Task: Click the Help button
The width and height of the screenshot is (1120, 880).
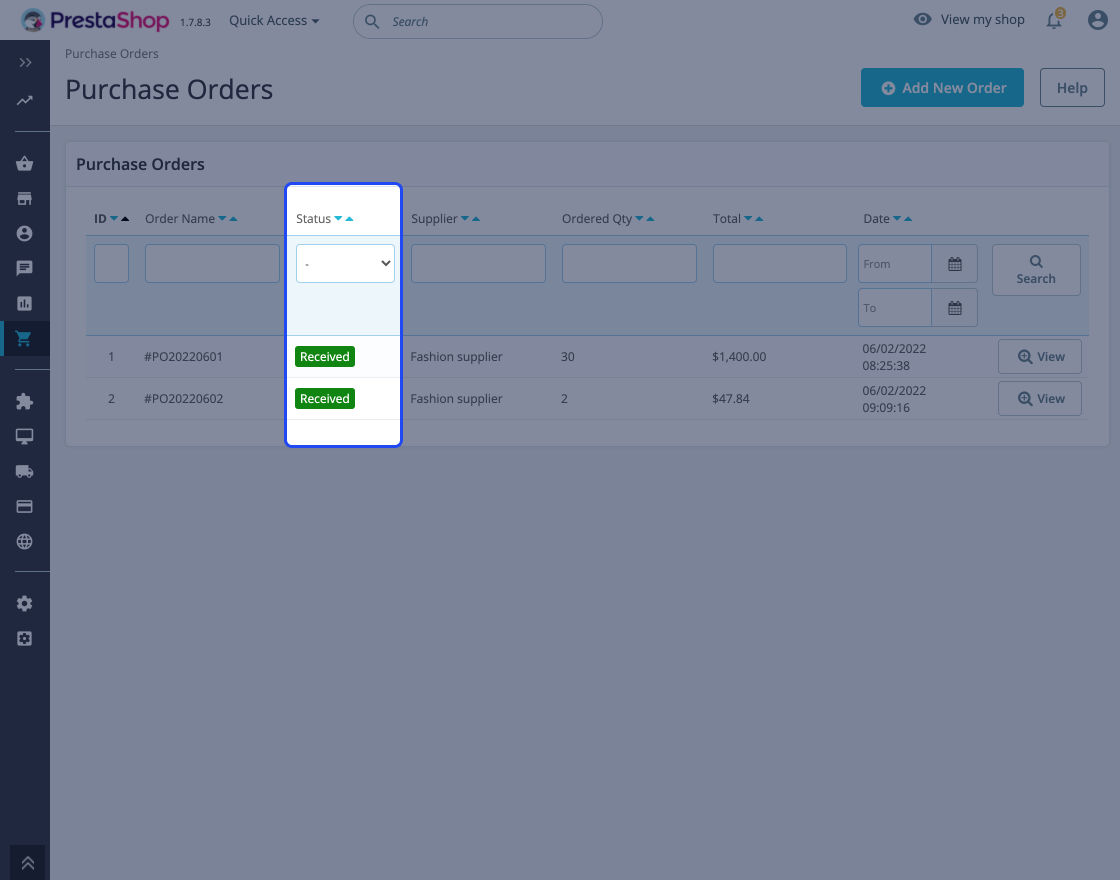Action: 1072,88
